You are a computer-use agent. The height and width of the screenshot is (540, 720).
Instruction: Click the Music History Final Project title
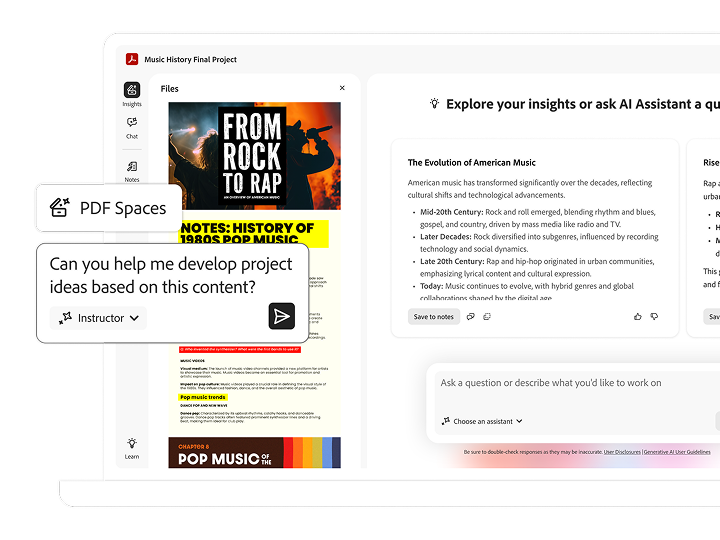(x=191, y=59)
